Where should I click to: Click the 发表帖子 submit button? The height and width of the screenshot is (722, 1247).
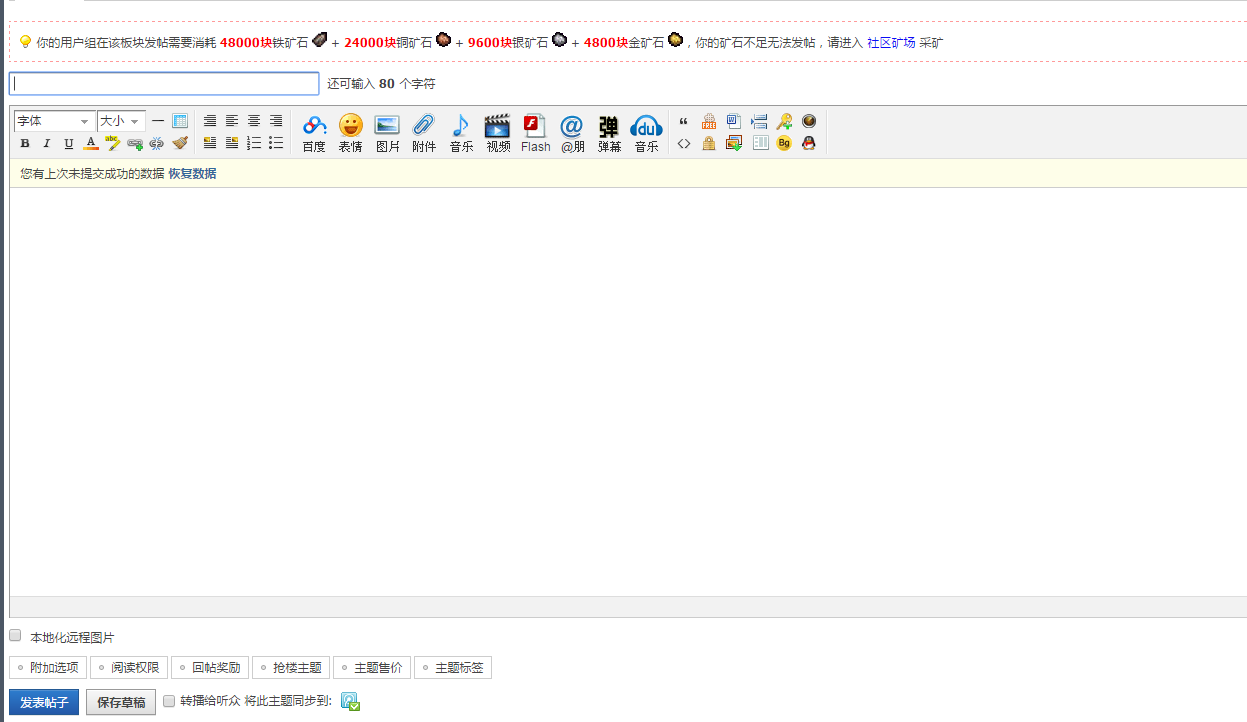pos(44,702)
